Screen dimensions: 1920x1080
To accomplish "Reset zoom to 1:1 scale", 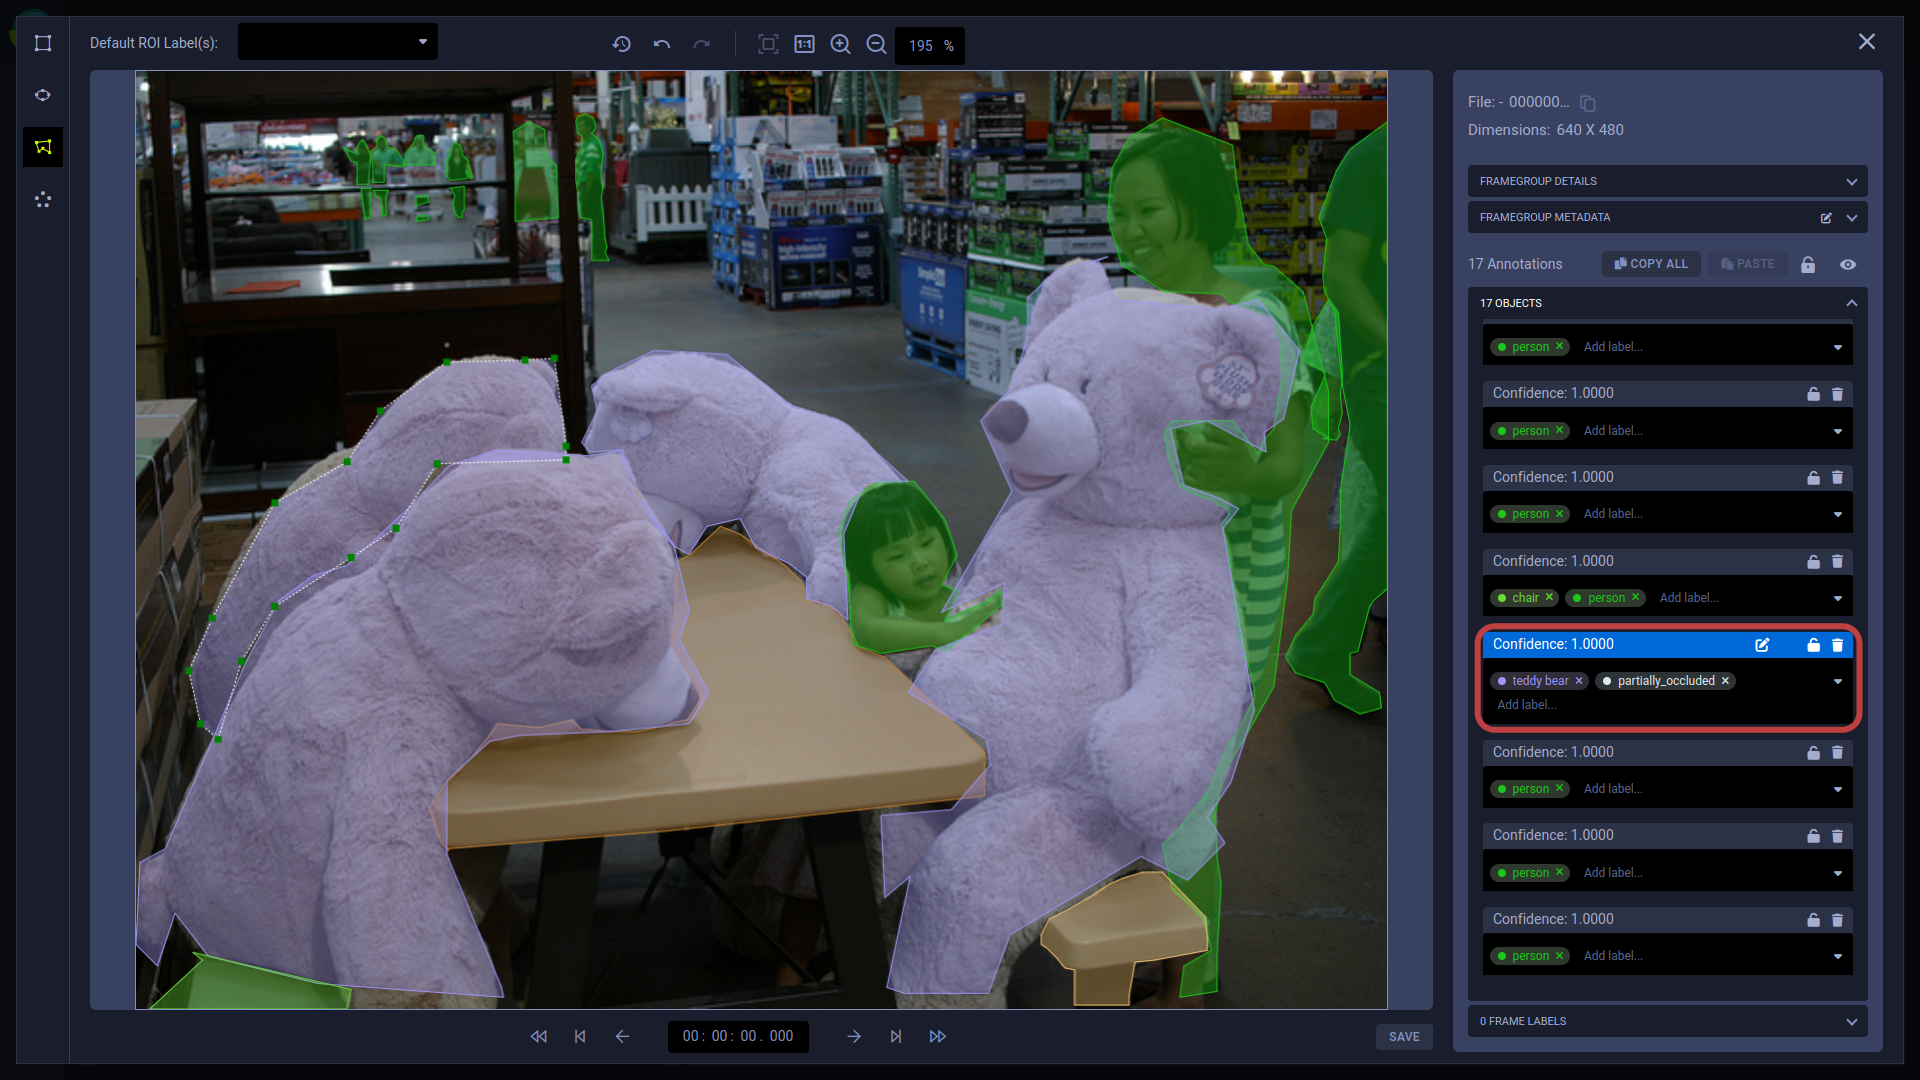I will (x=805, y=44).
